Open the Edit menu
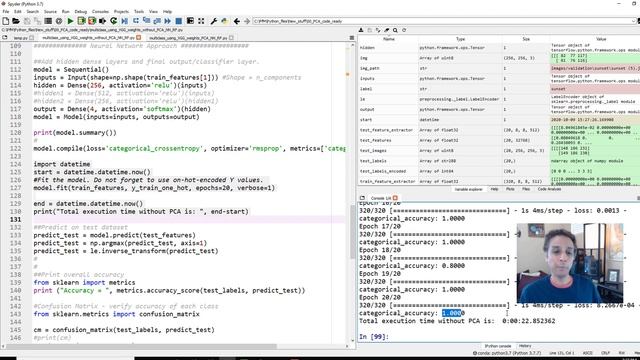 click(18, 11)
